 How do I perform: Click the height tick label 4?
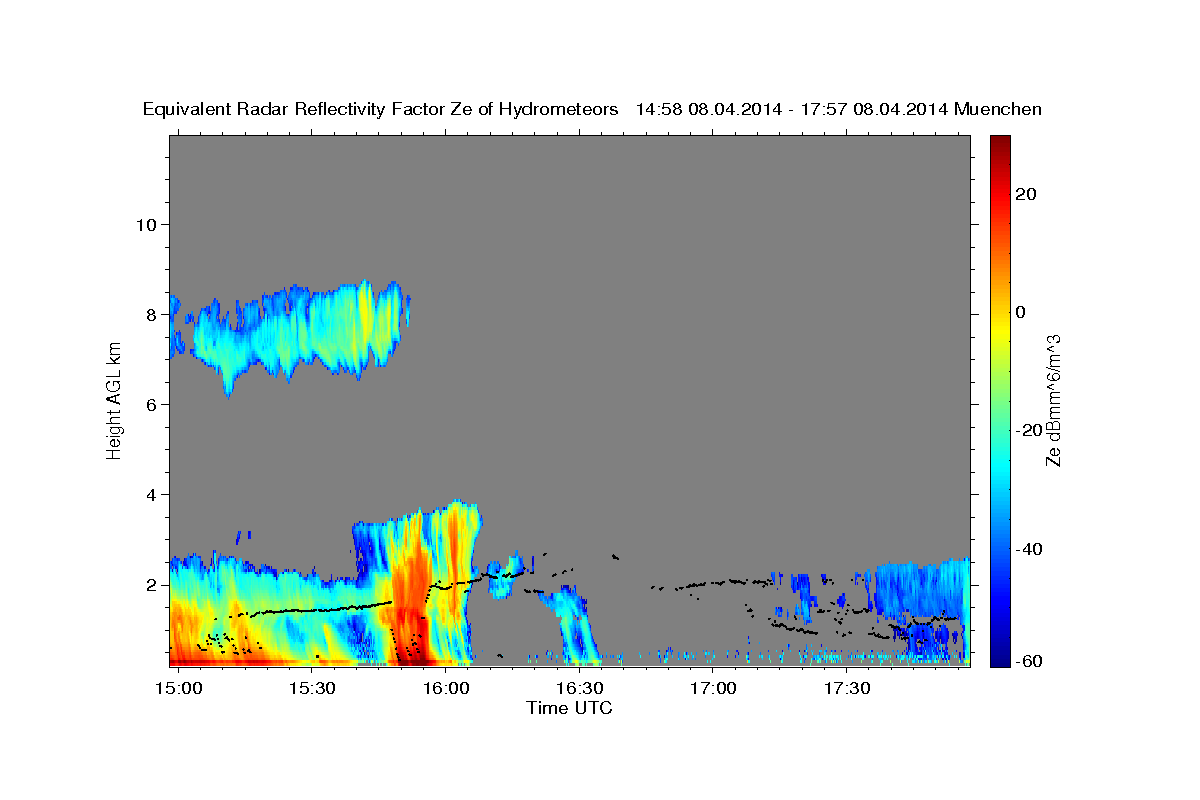pos(152,494)
